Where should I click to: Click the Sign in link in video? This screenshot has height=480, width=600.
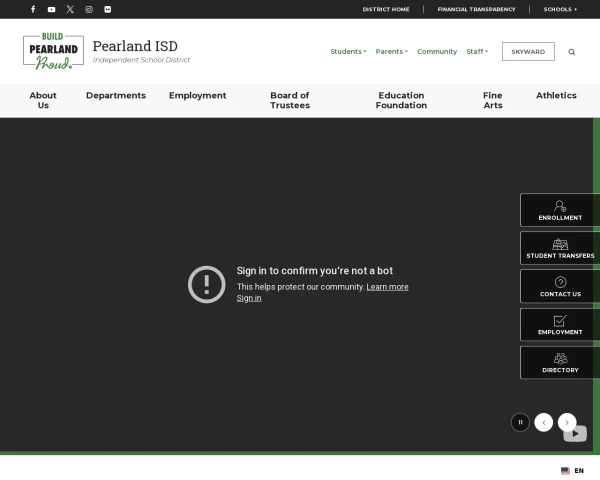[249, 298]
